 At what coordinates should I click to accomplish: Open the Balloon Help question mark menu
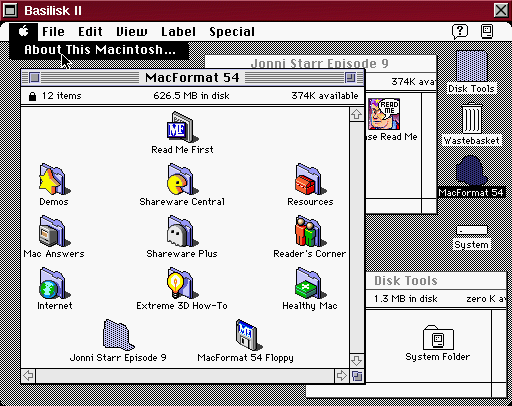[x=460, y=32]
